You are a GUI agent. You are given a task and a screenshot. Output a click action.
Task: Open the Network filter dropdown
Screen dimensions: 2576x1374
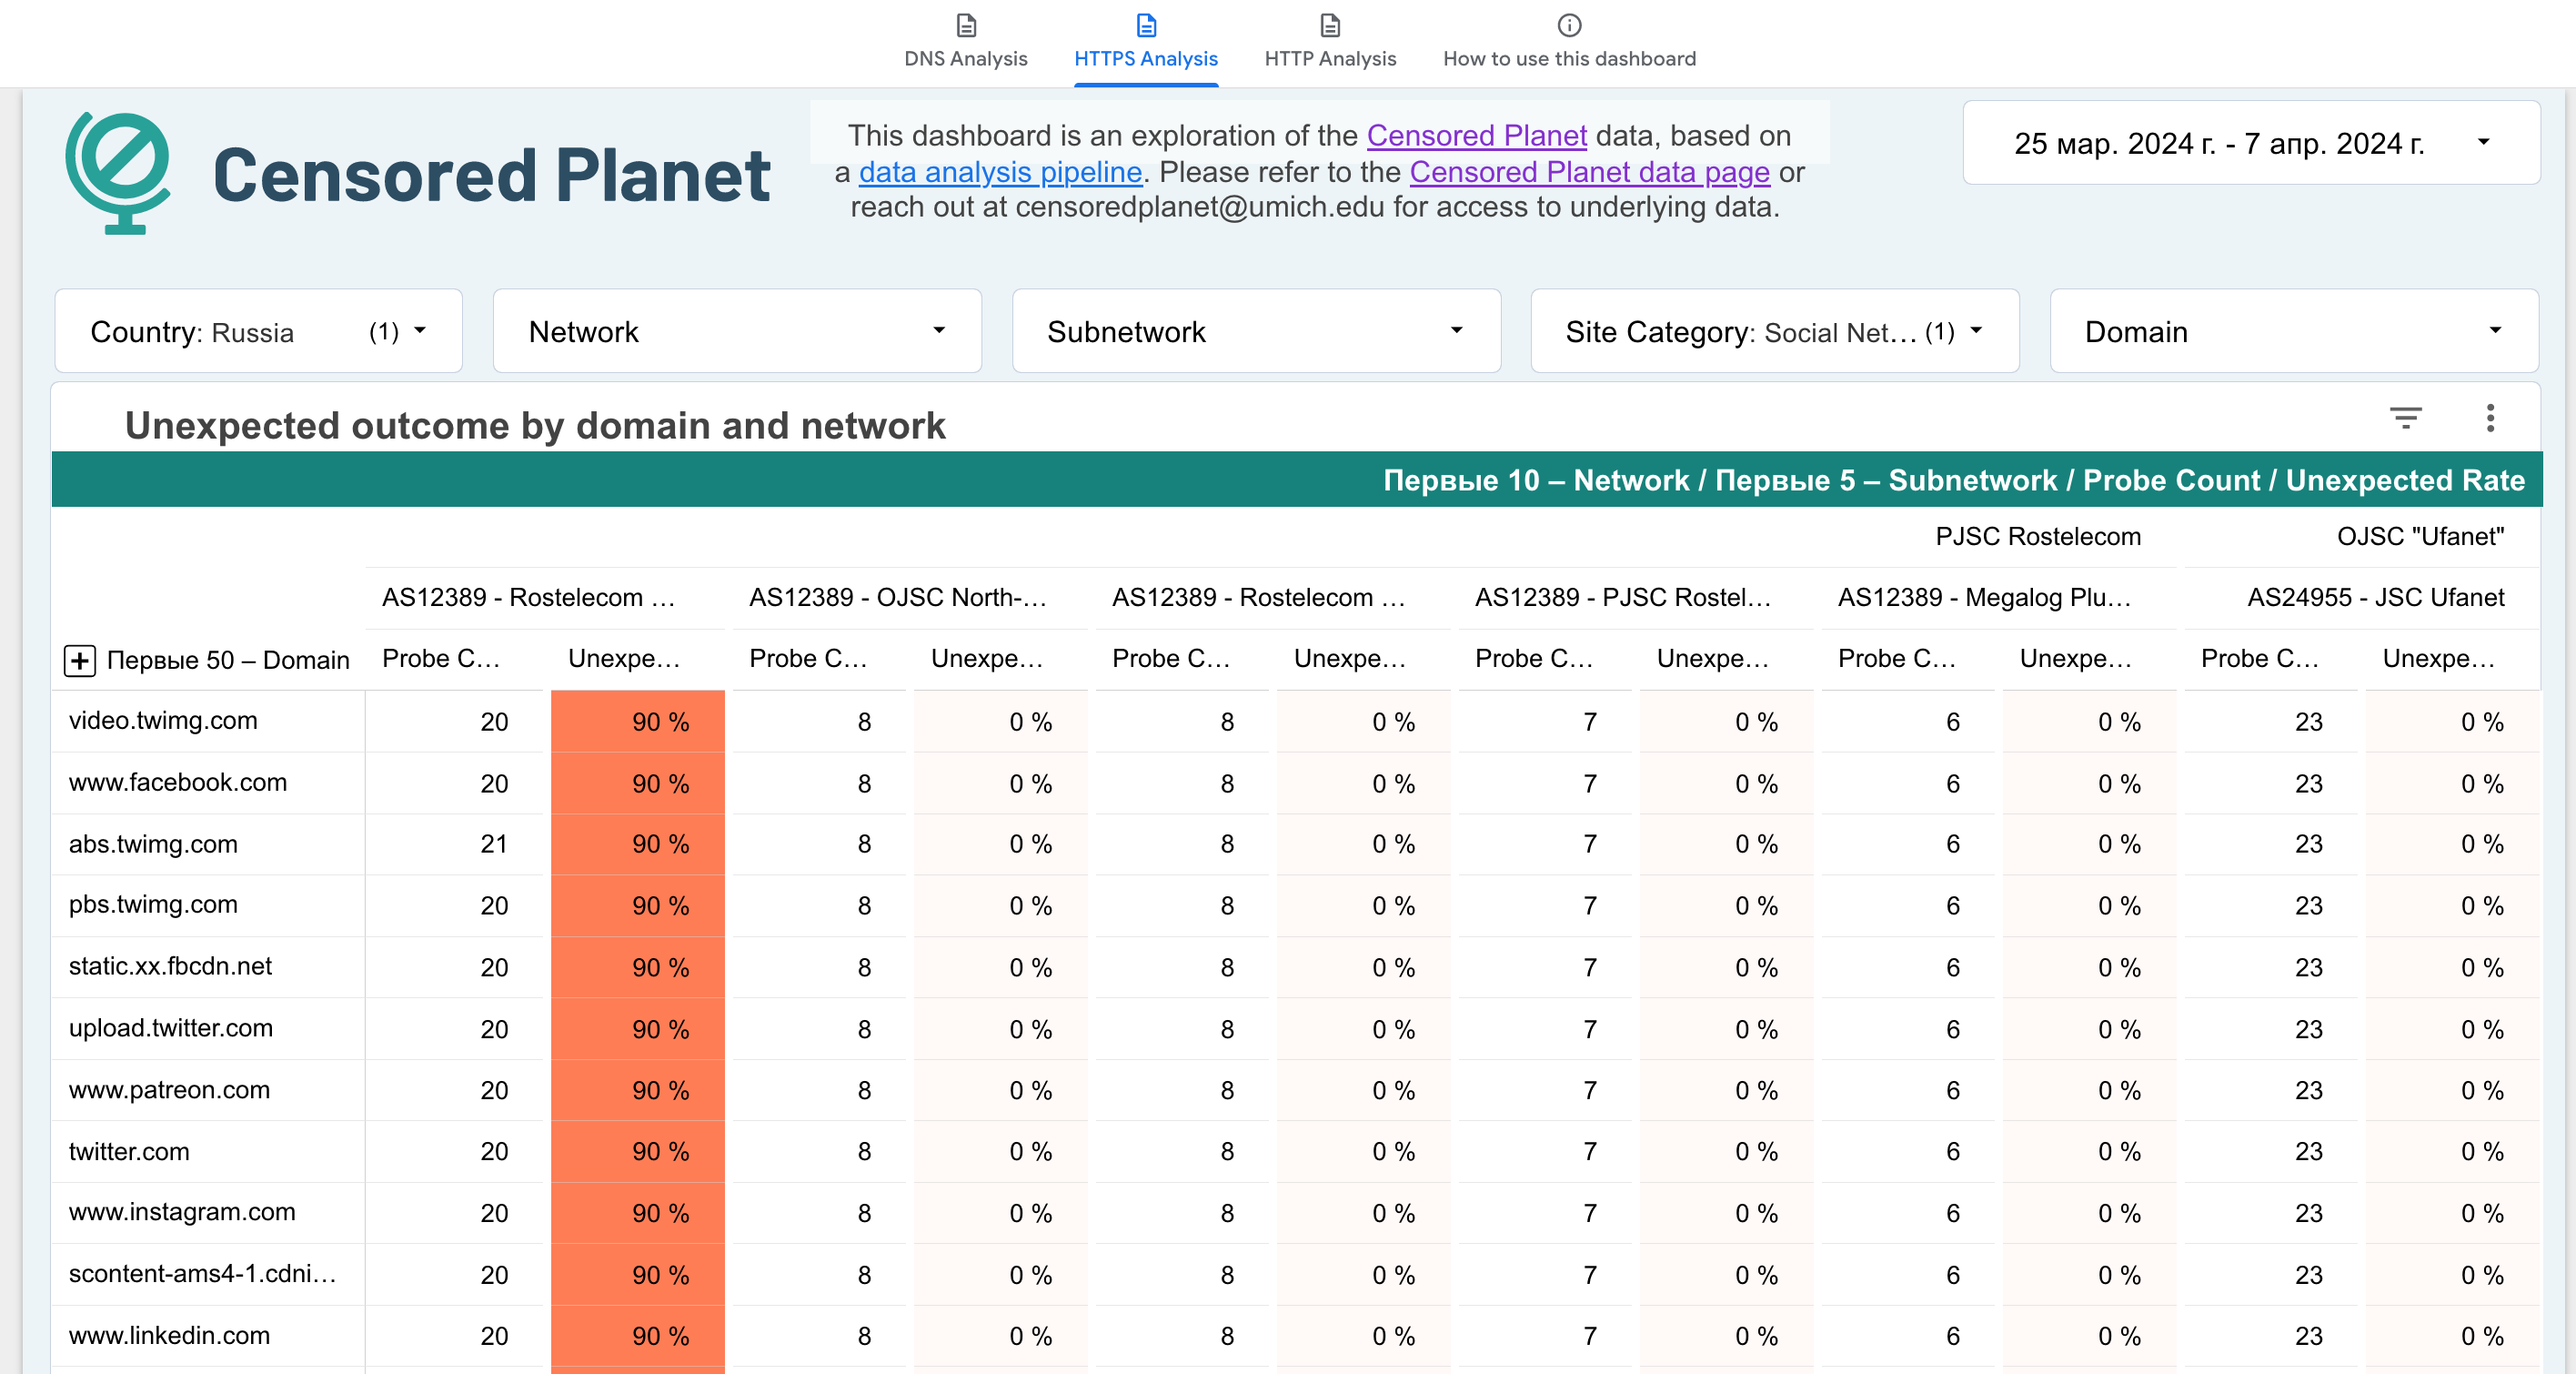737,331
